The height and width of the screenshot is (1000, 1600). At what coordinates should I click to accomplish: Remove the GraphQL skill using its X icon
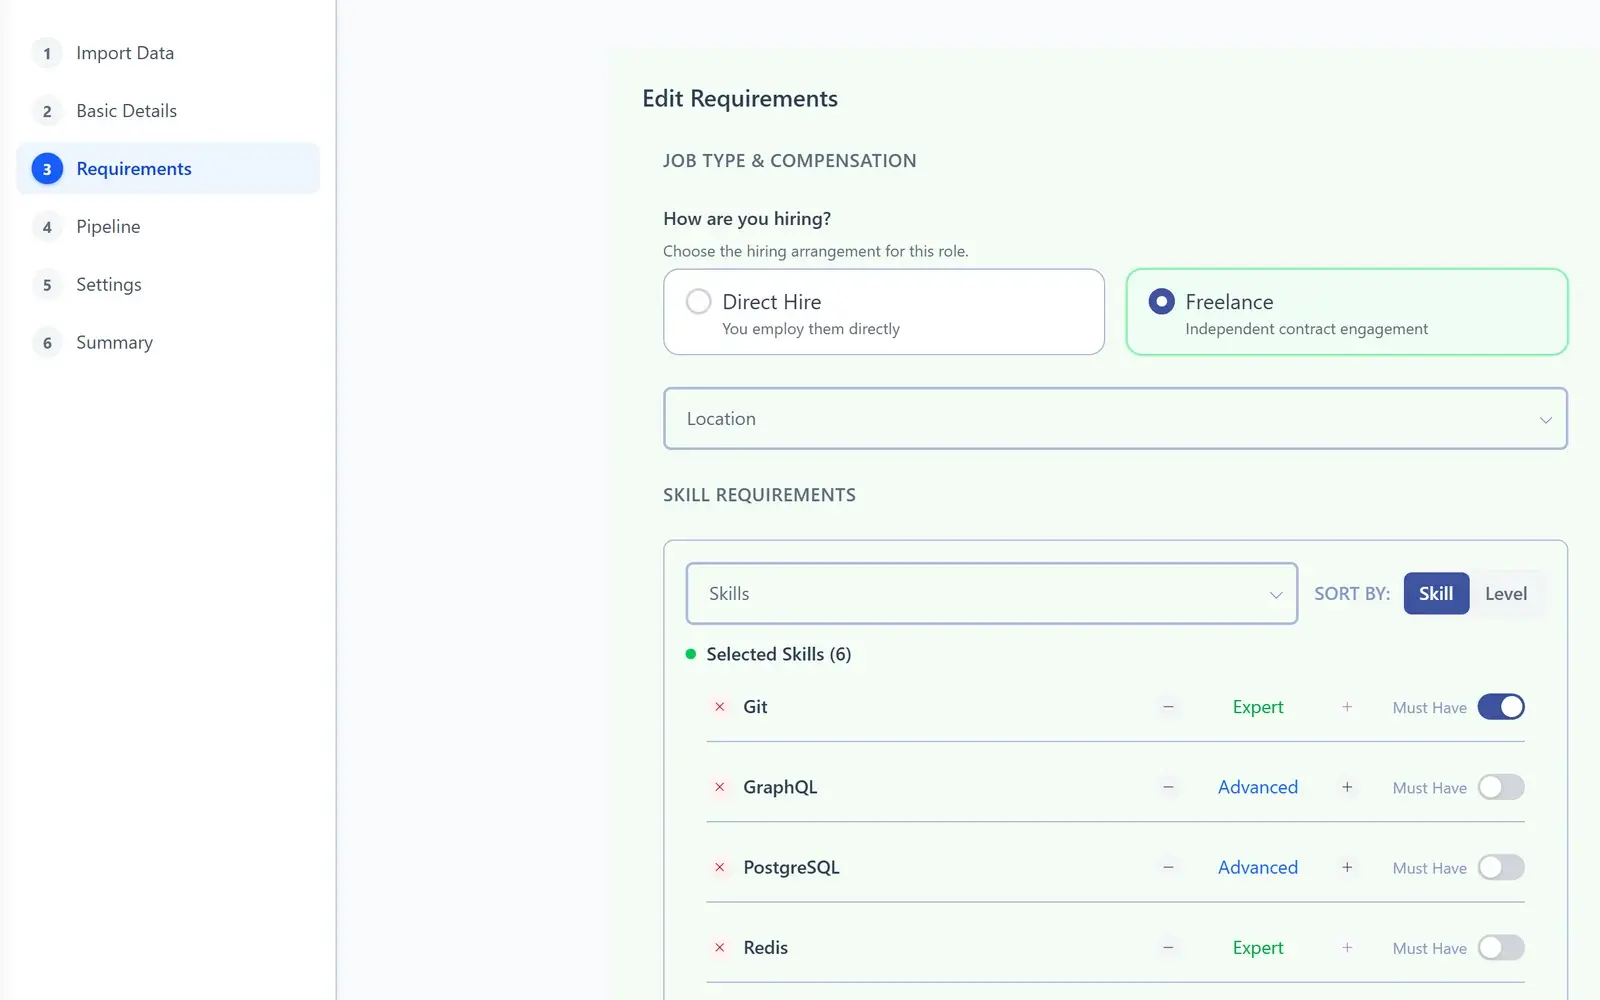tap(719, 787)
